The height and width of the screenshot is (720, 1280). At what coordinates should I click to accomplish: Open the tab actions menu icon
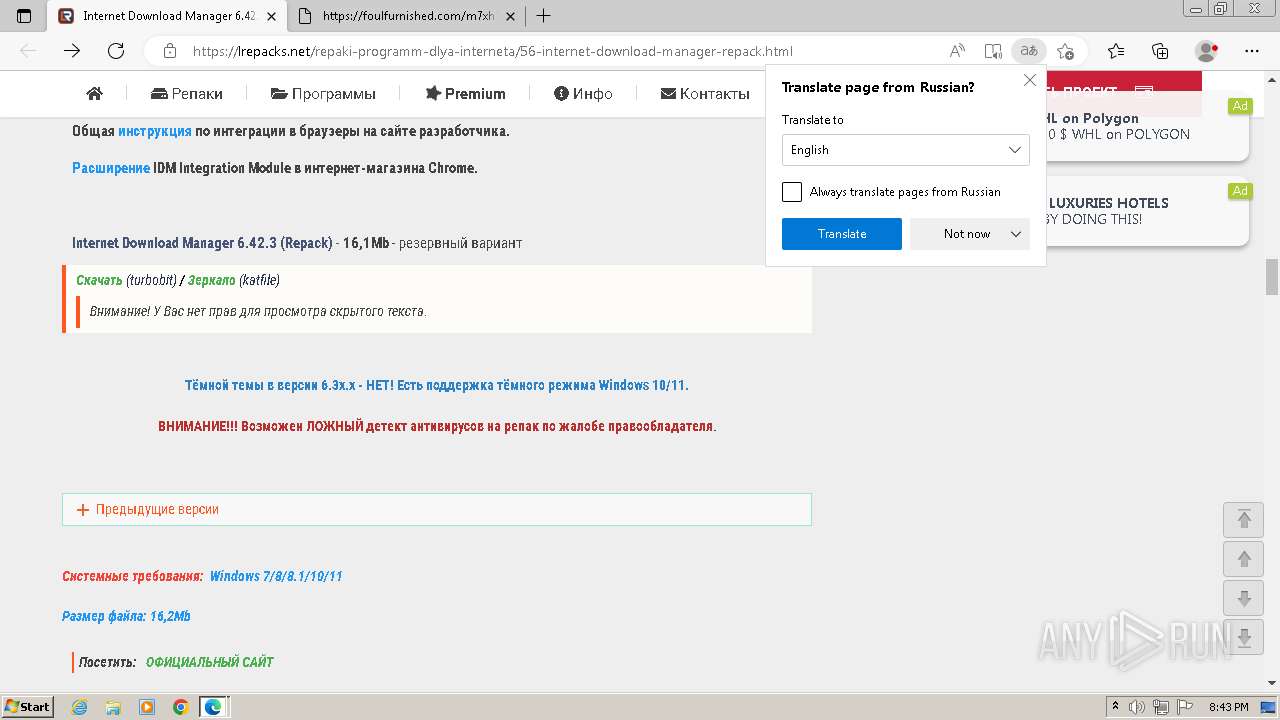click(x=24, y=16)
